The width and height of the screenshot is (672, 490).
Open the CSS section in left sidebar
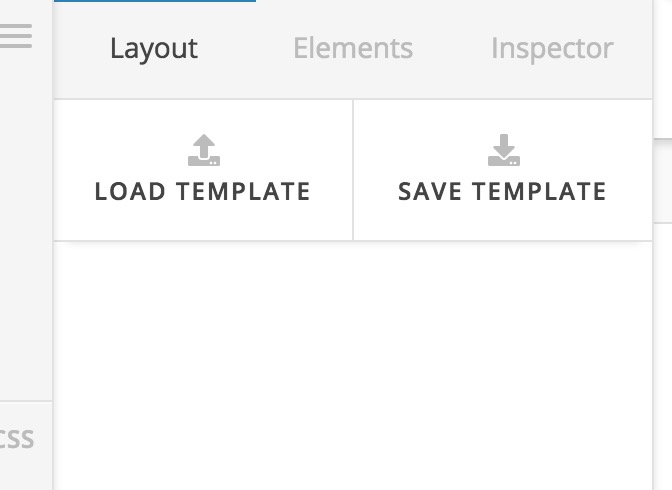[18, 438]
